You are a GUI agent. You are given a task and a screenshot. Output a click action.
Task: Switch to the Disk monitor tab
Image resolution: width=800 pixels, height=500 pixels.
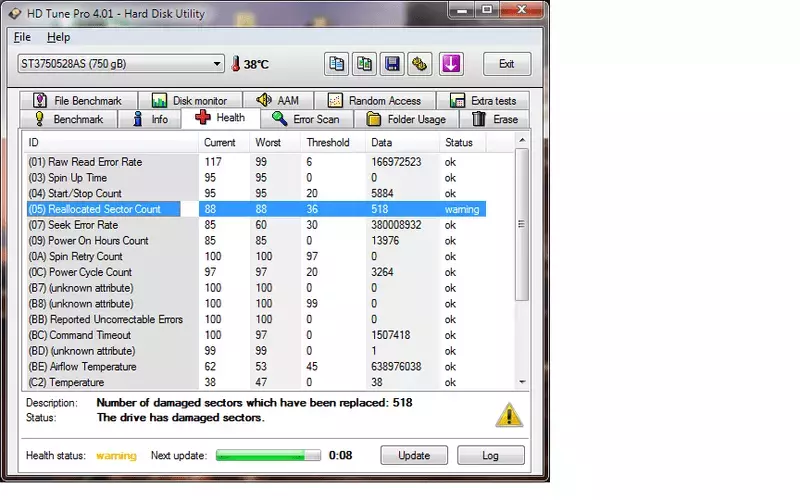pos(190,101)
